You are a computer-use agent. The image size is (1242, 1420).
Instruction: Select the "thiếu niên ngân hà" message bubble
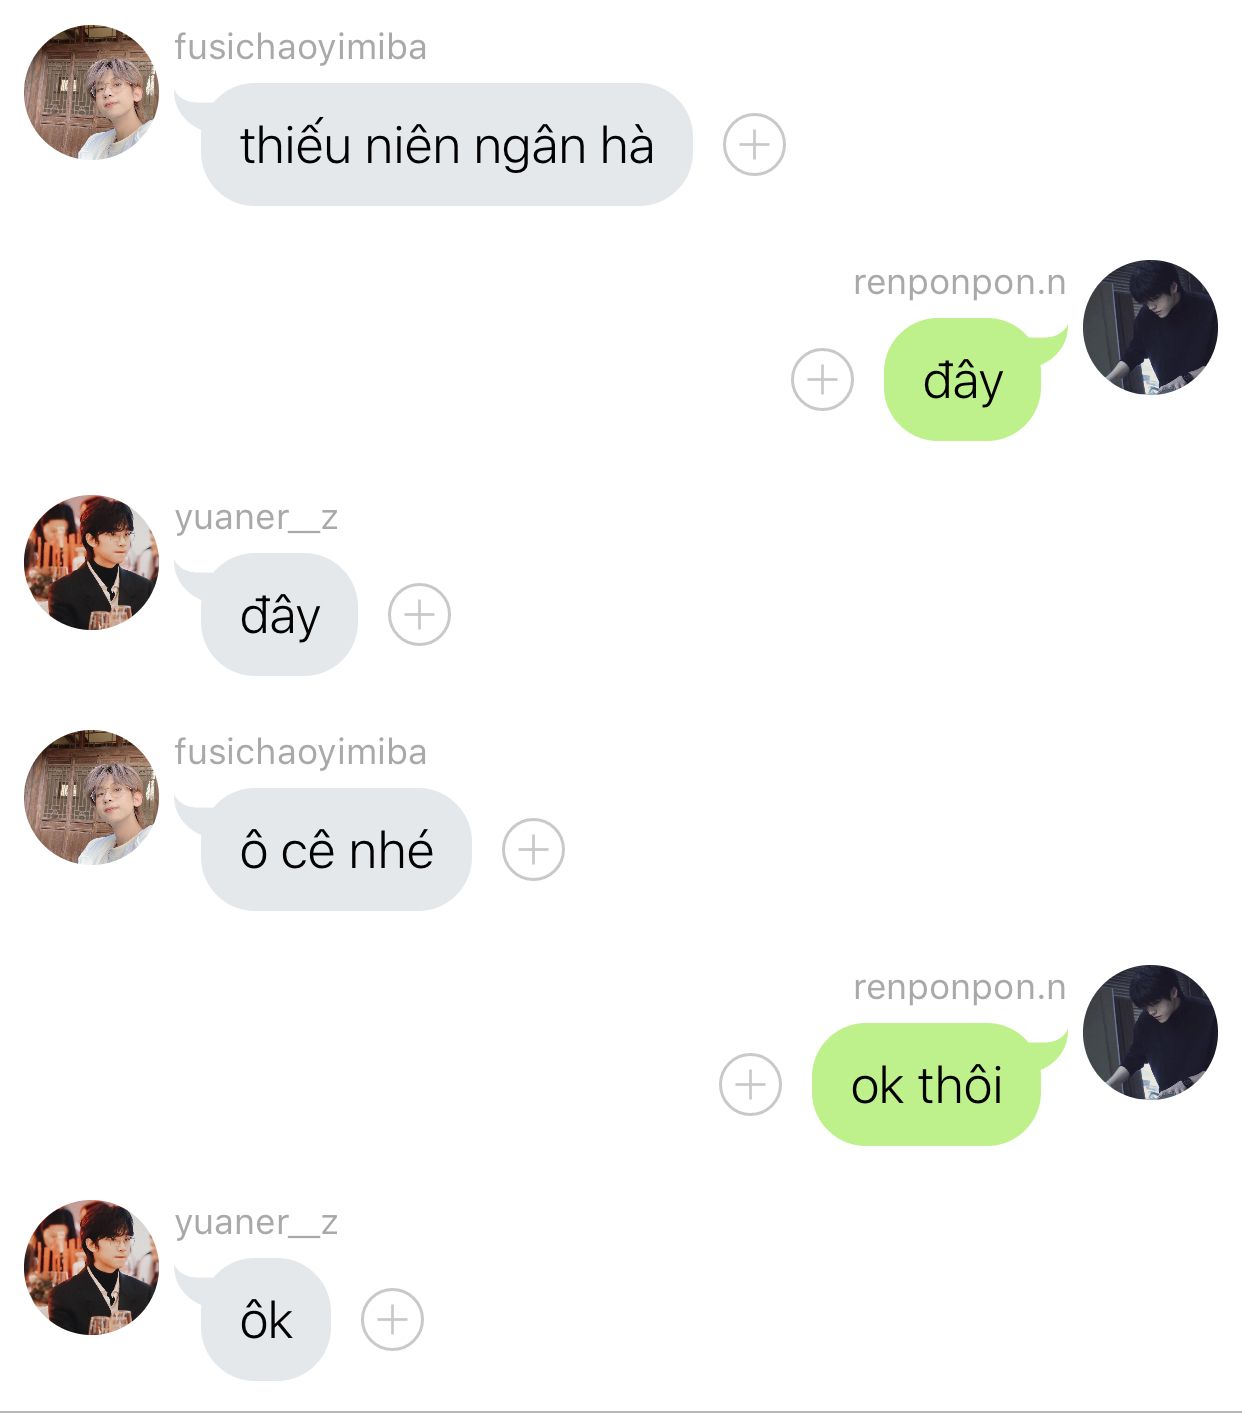click(x=446, y=145)
